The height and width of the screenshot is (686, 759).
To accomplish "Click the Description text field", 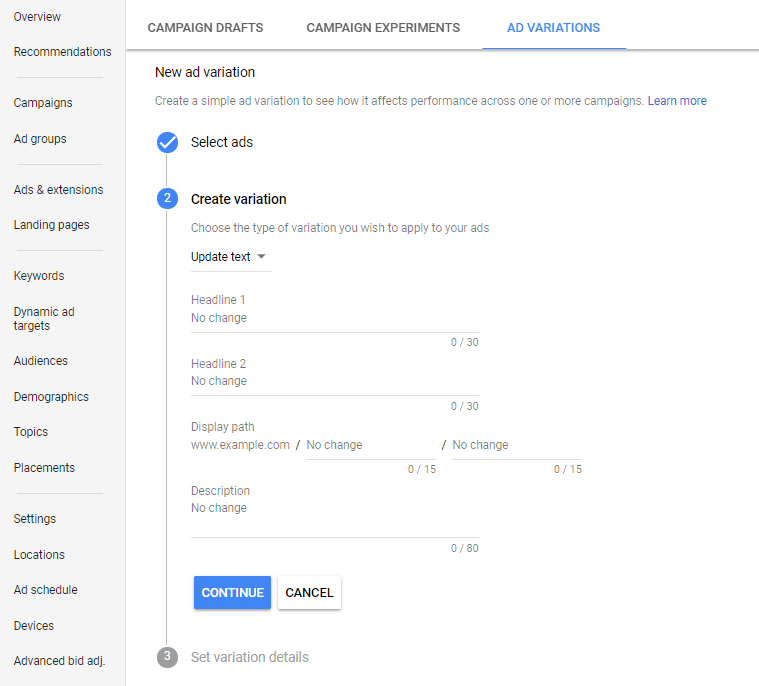I will [334, 515].
